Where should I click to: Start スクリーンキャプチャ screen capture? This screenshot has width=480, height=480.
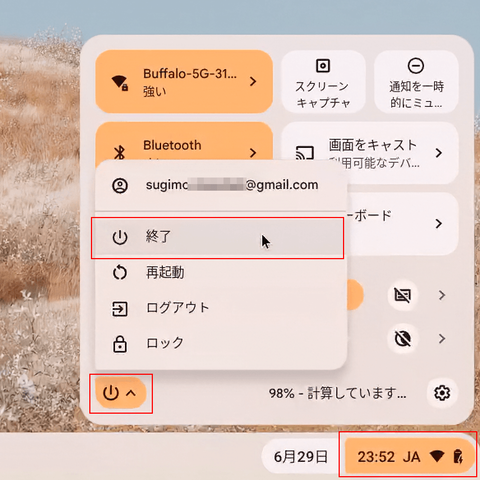323,82
